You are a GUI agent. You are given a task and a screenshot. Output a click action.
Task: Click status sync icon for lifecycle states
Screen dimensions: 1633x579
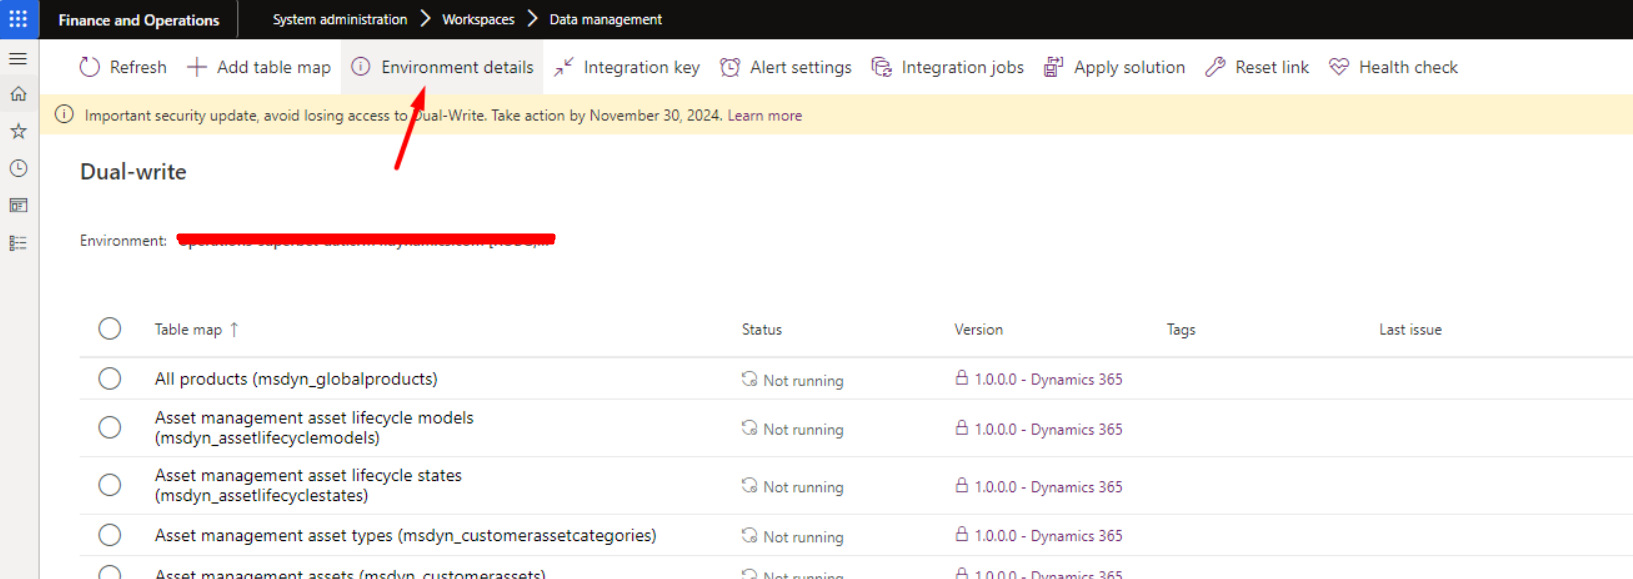click(x=749, y=485)
